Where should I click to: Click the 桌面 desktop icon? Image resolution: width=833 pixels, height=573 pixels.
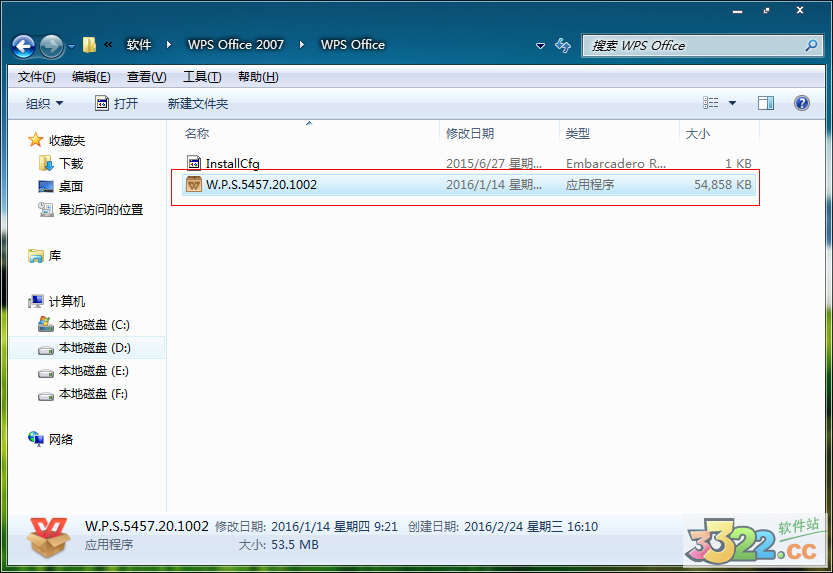point(46,186)
